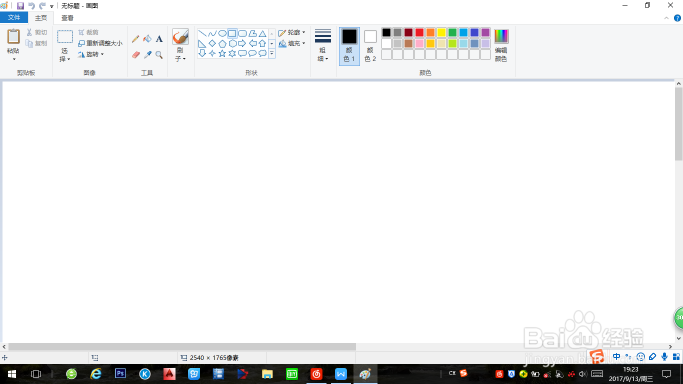Select the Fill with color bucket tool

point(147,39)
